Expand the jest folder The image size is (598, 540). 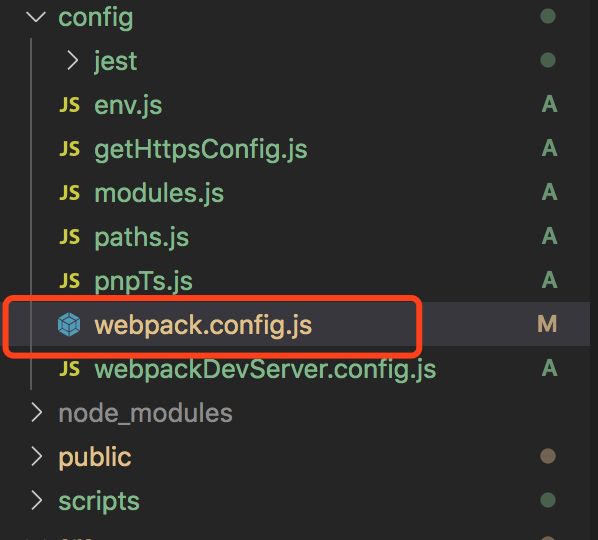point(72,61)
